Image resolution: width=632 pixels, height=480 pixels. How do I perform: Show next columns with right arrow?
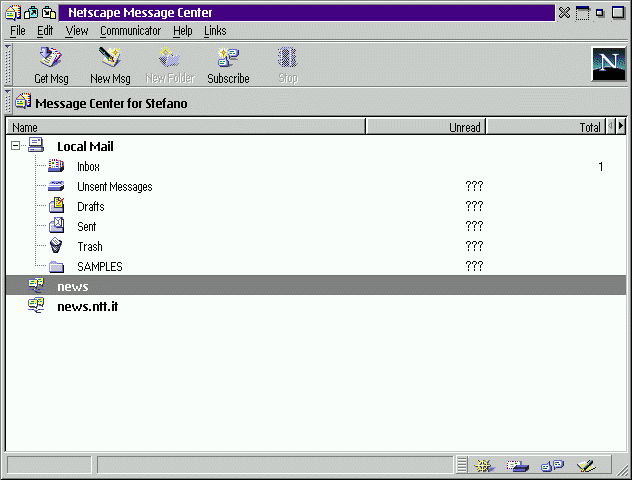[x=621, y=126]
